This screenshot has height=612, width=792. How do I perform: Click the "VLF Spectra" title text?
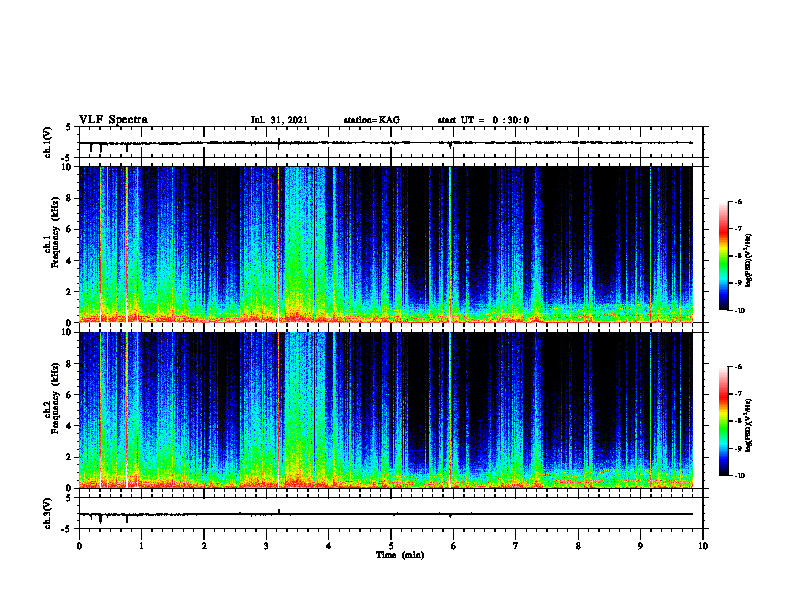pos(113,120)
